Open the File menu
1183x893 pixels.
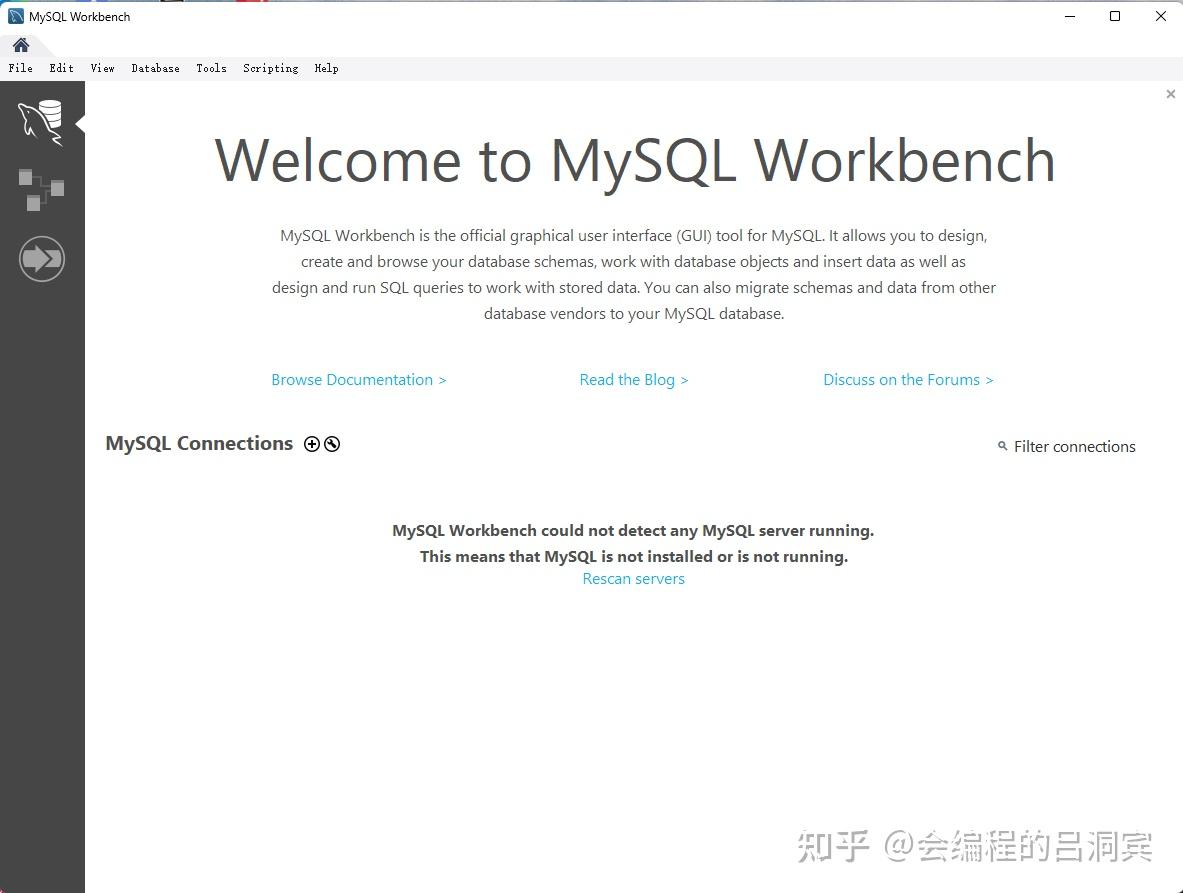tap(20, 68)
